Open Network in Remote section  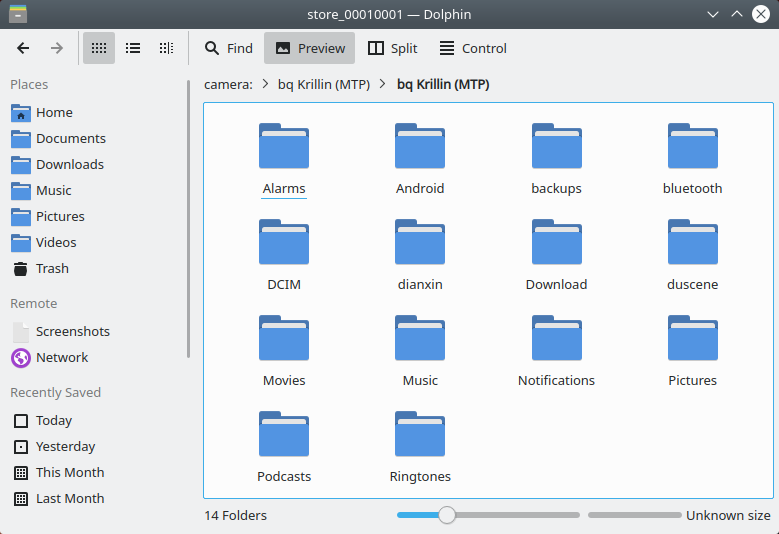pyautogui.click(x=62, y=357)
